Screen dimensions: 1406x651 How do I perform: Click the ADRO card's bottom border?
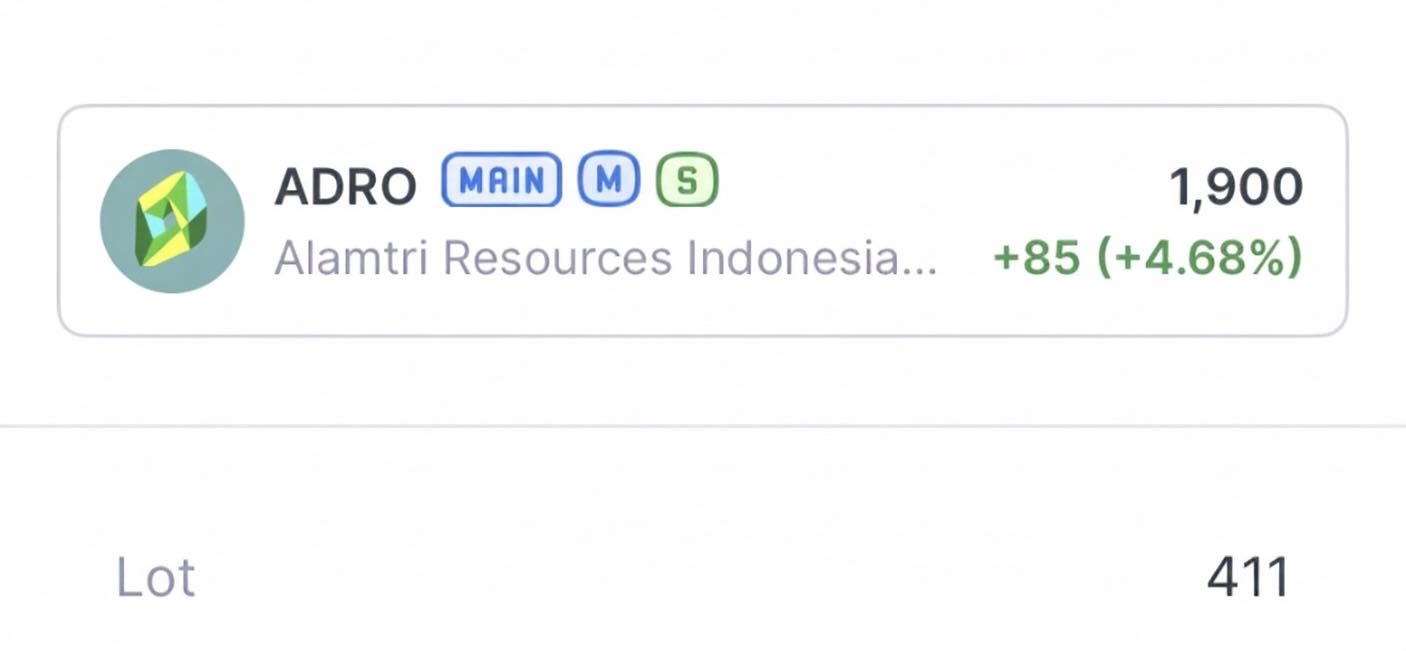click(703, 335)
